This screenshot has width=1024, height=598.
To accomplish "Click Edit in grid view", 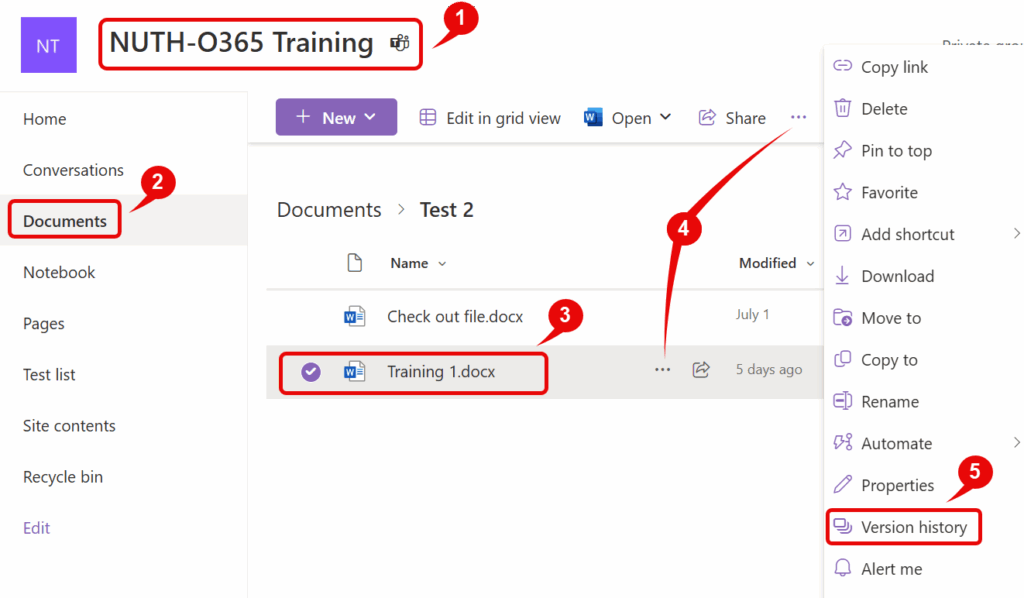I will pos(490,118).
